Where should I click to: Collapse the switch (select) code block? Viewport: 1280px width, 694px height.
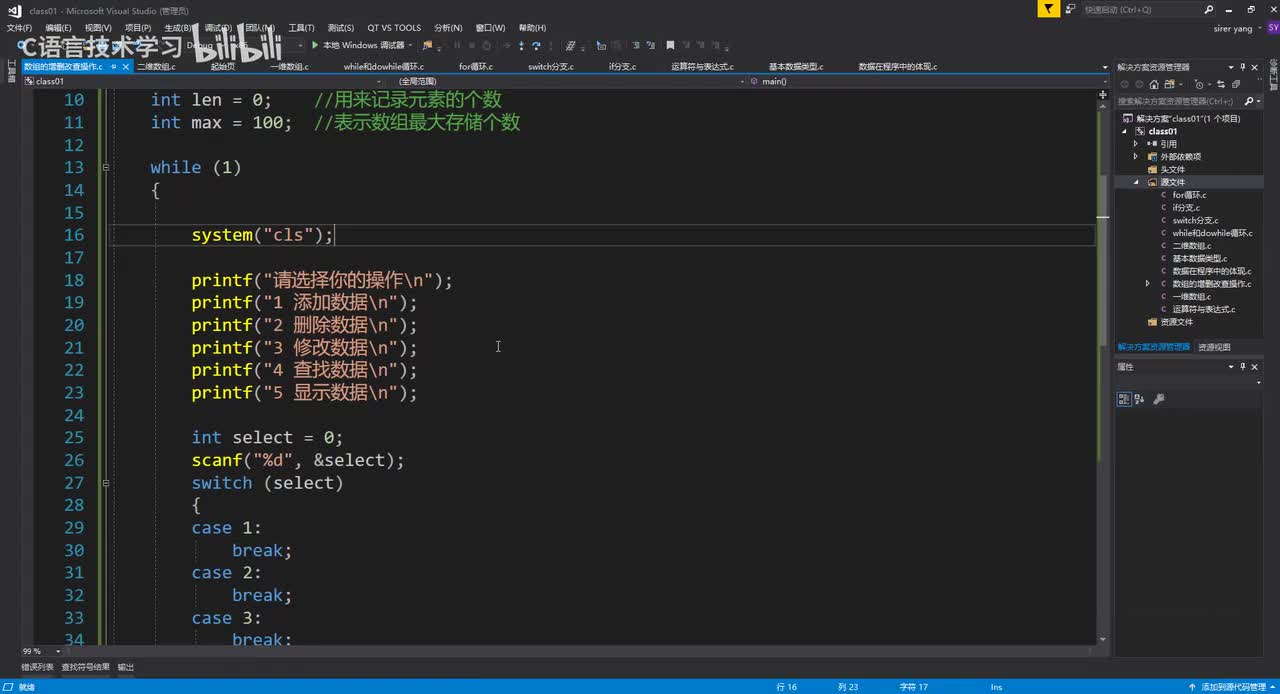tap(106, 482)
